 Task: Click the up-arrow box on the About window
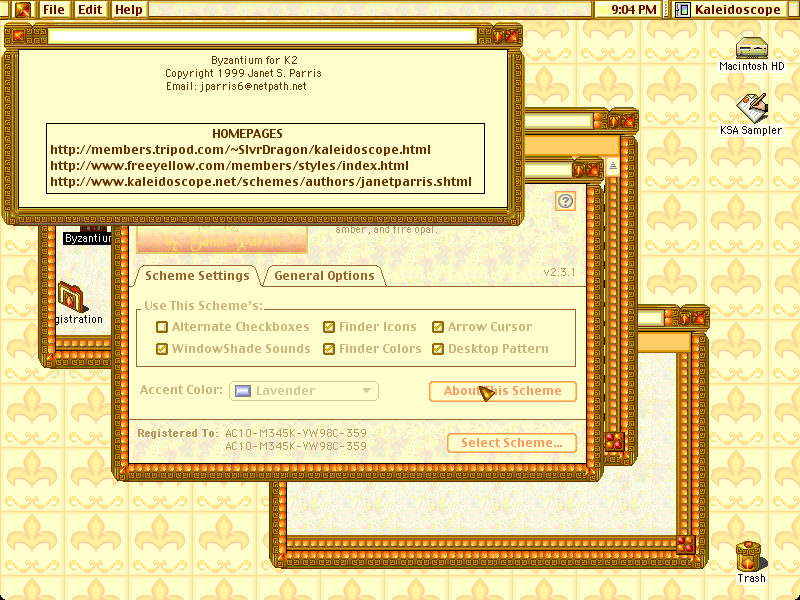pyautogui.click(x=497, y=36)
